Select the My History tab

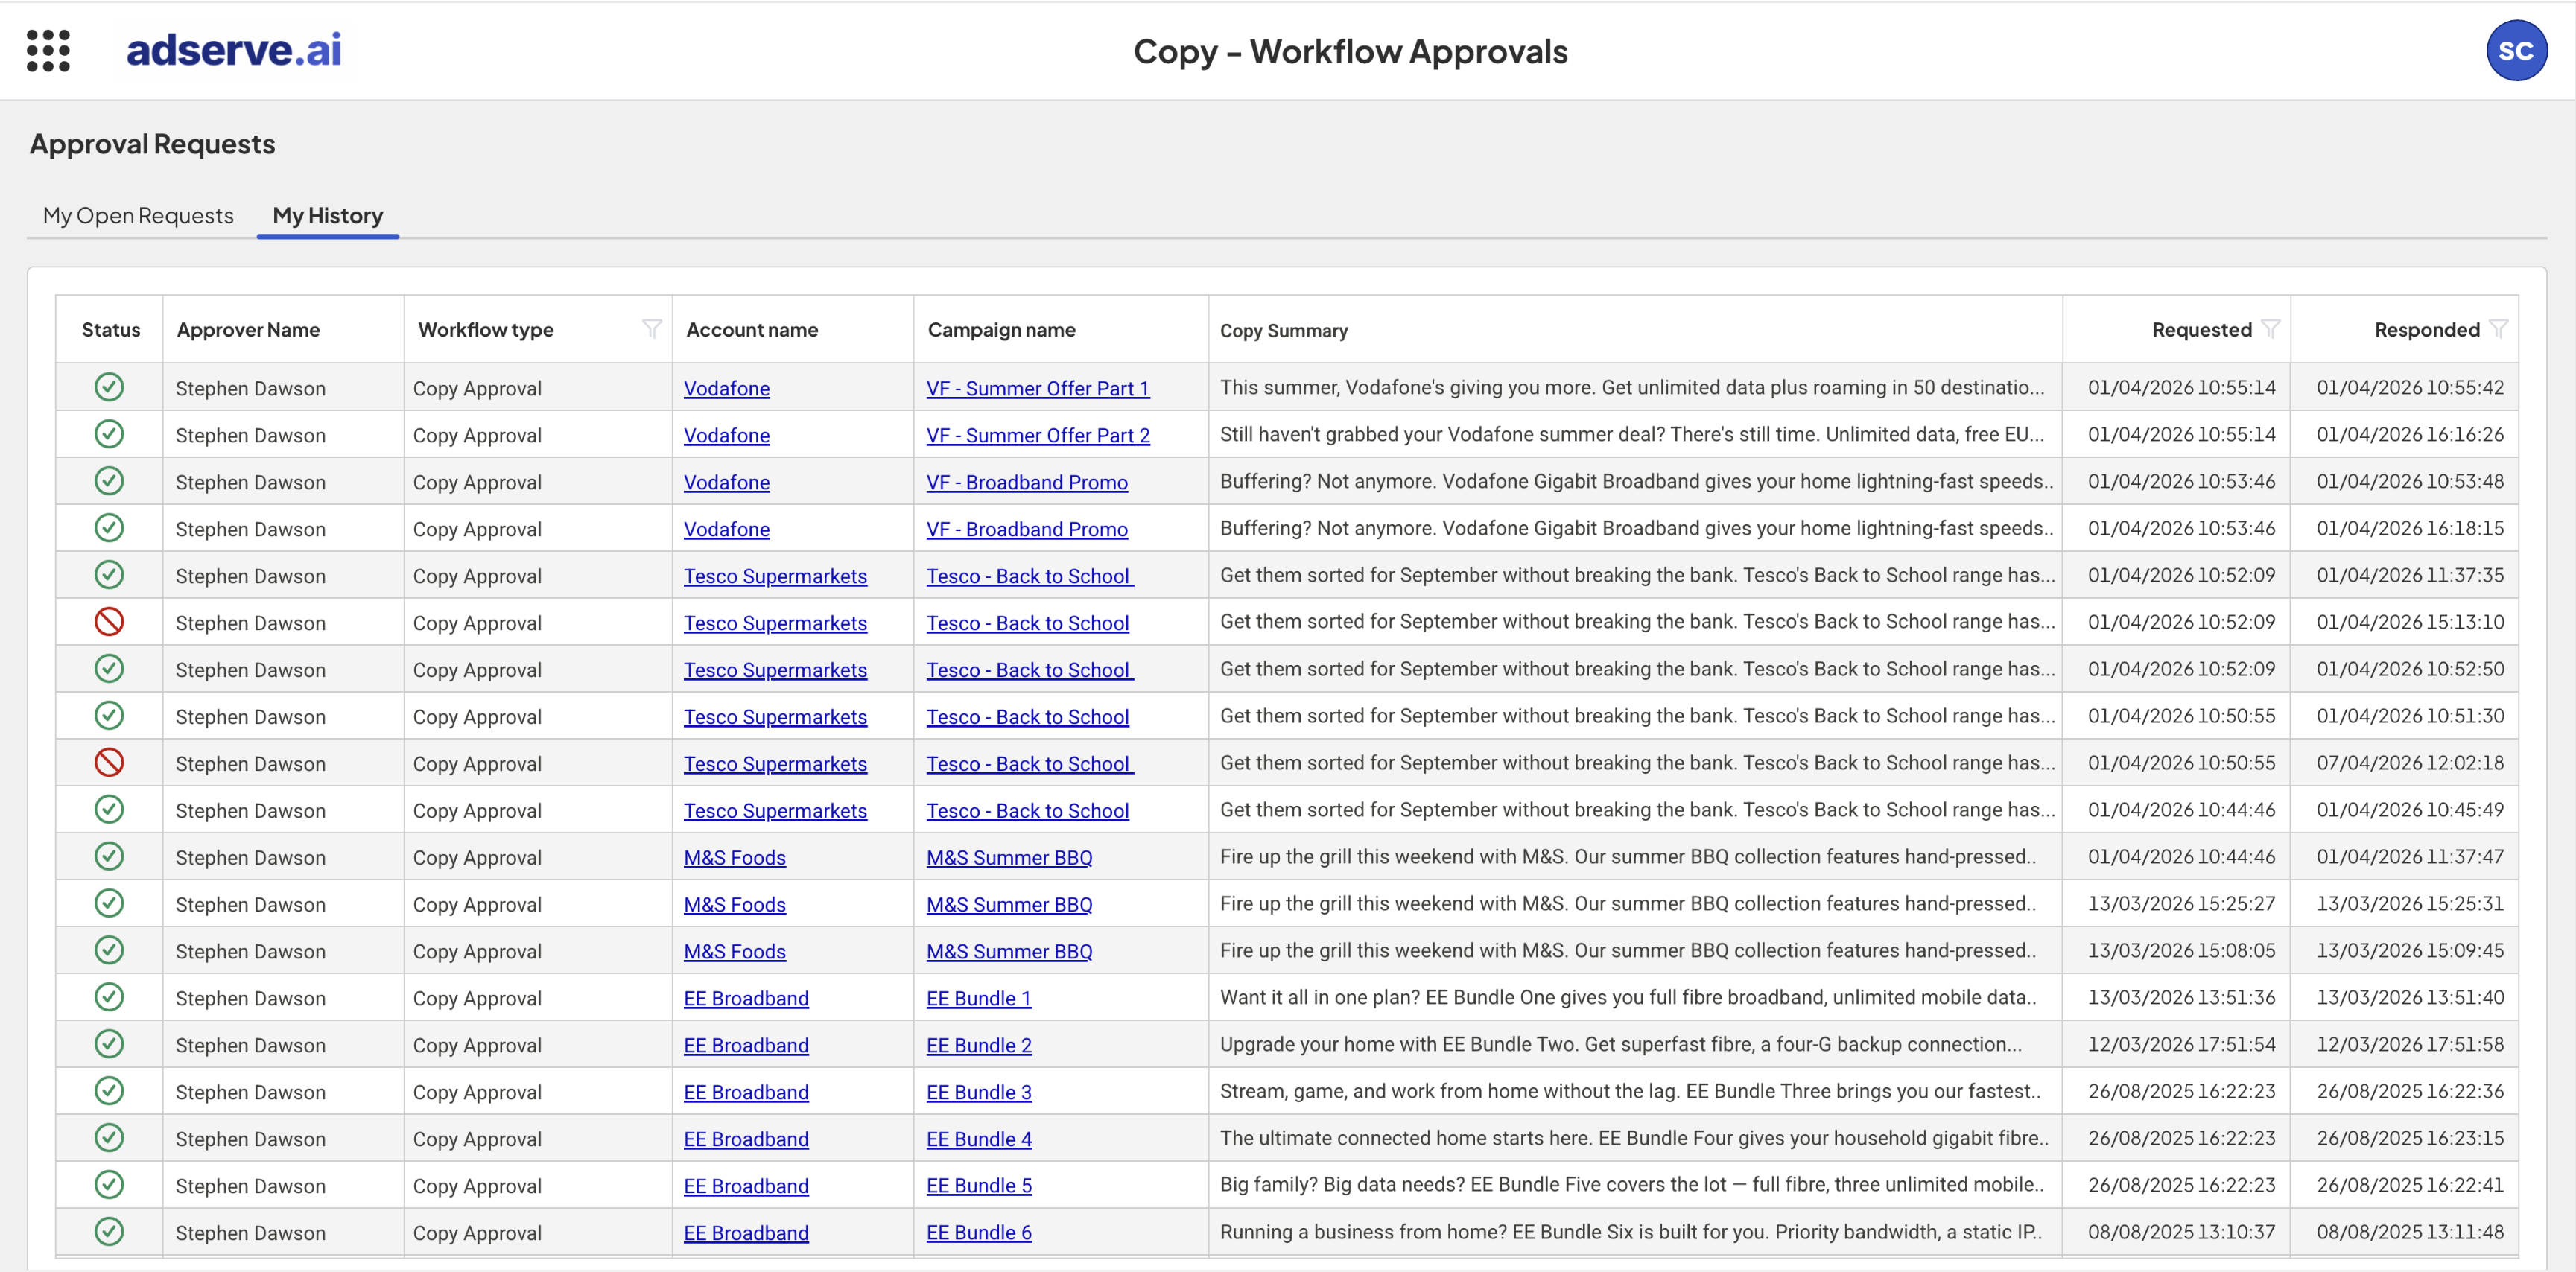(328, 215)
